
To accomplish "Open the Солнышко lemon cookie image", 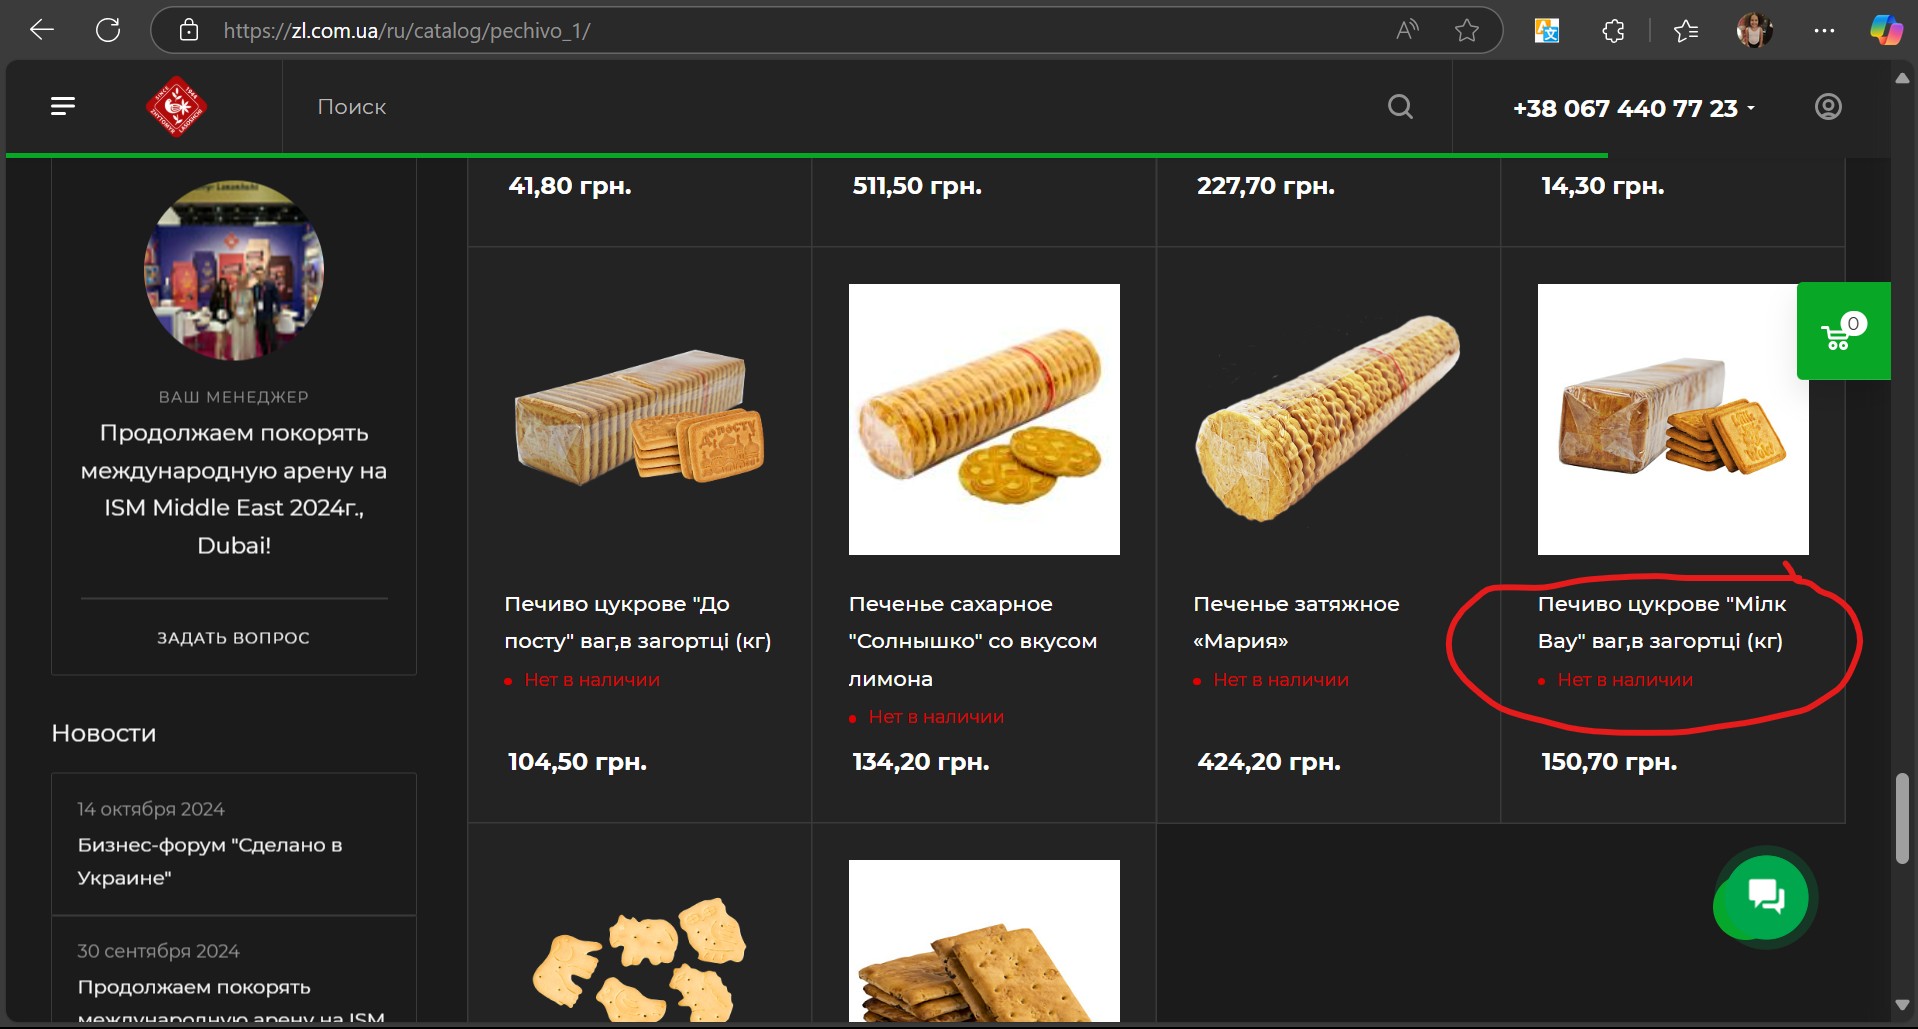I will tap(984, 419).
